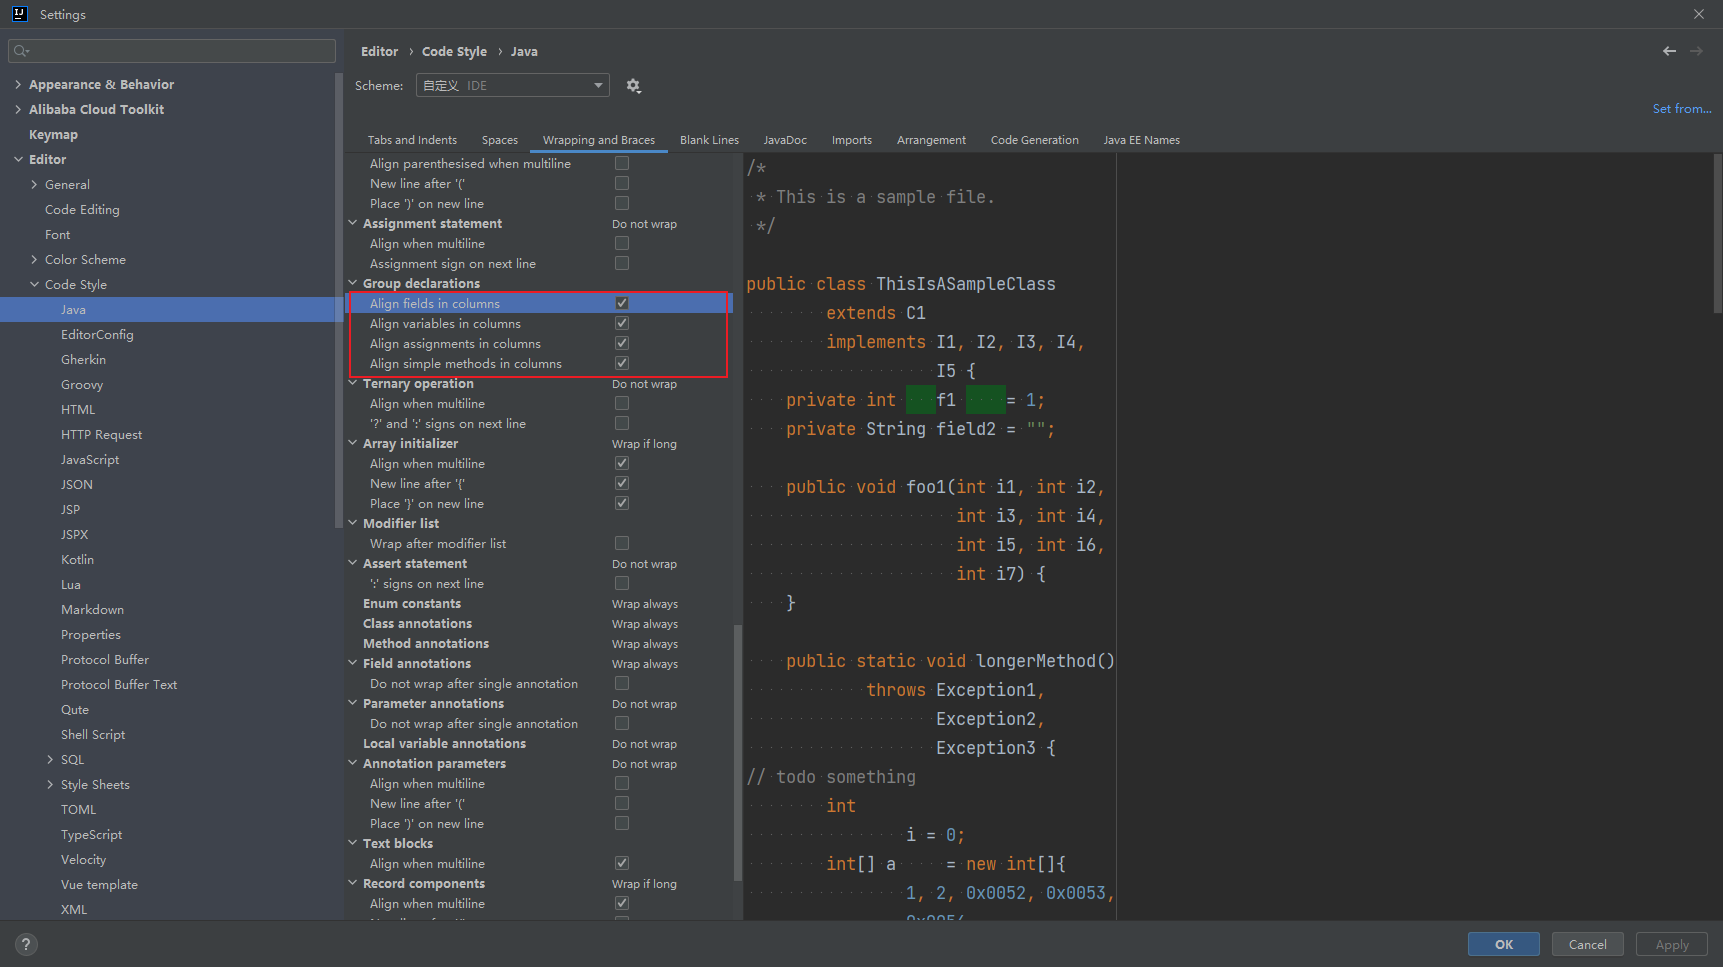This screenshot has width=1723, height=967.
Task: Enable Assignment sign on next line
Action: point(622,263)
